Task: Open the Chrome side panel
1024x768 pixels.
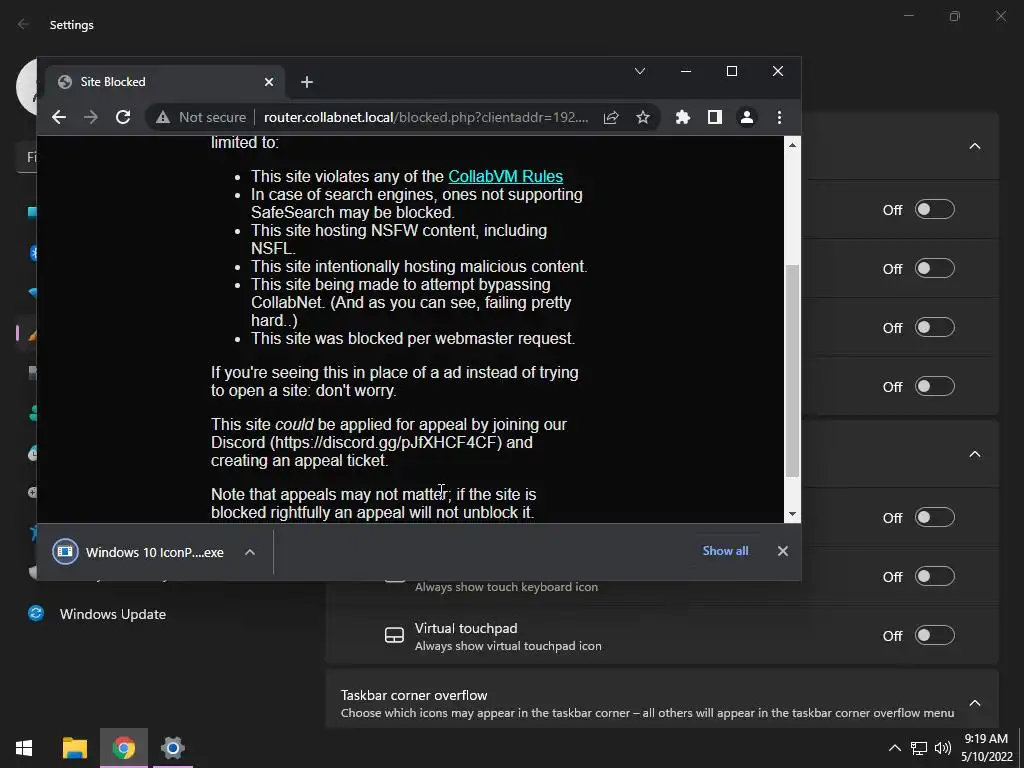Action: click(714, 118)
